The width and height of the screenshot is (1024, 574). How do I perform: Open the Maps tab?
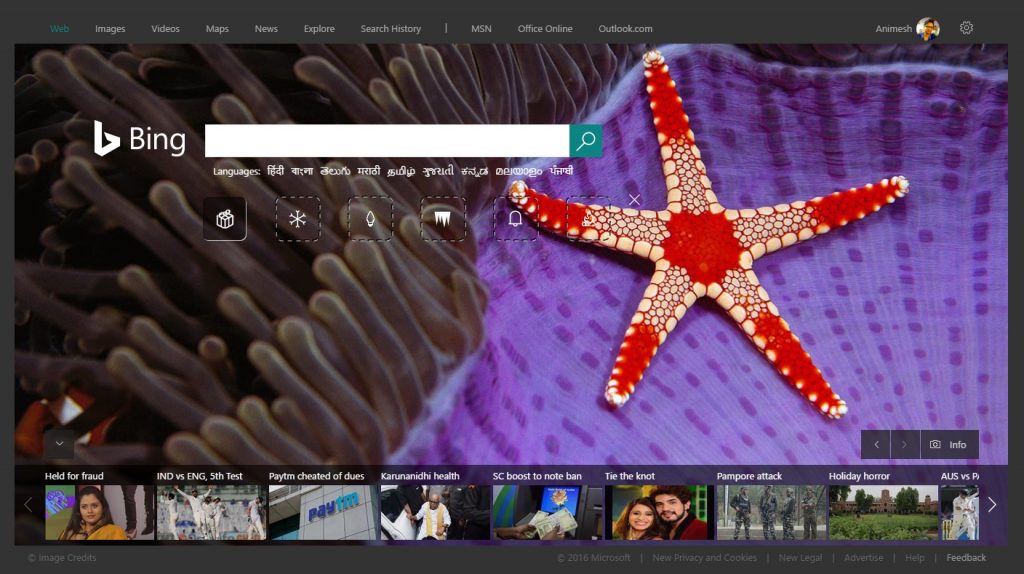tap(217, 29)
